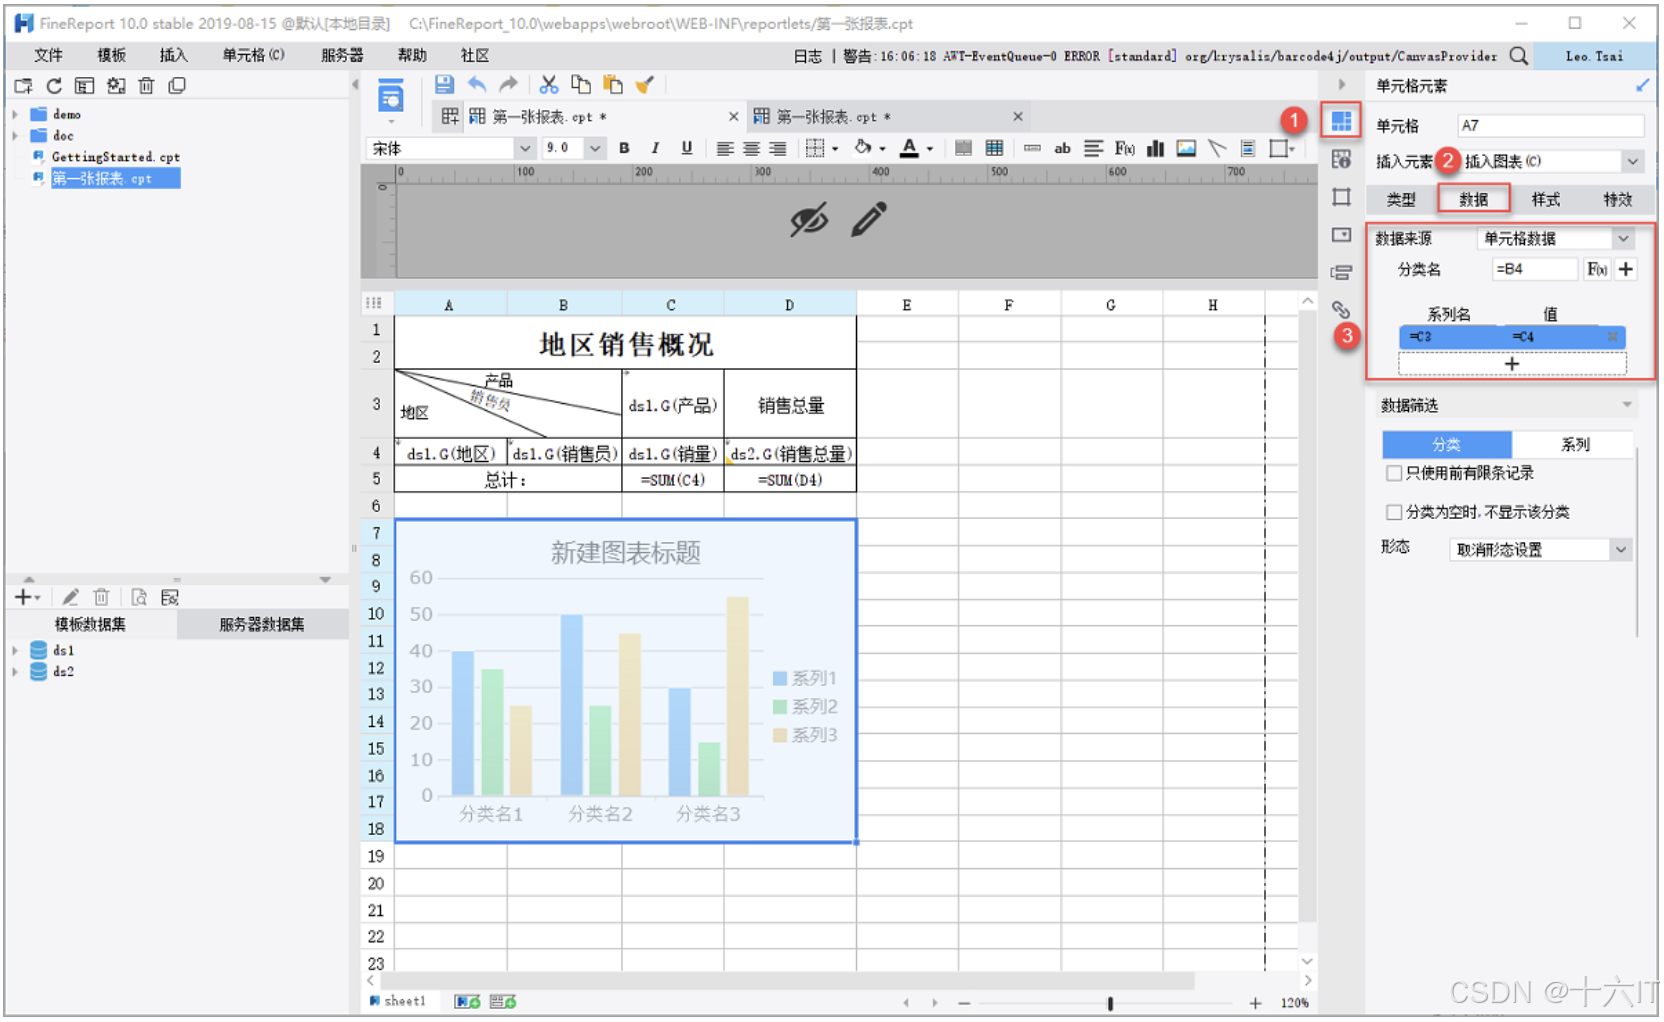The height and width of the screenshot is (1022, 1664).
Task: Open 插入 menu
Action: click(x=173, y=55)
